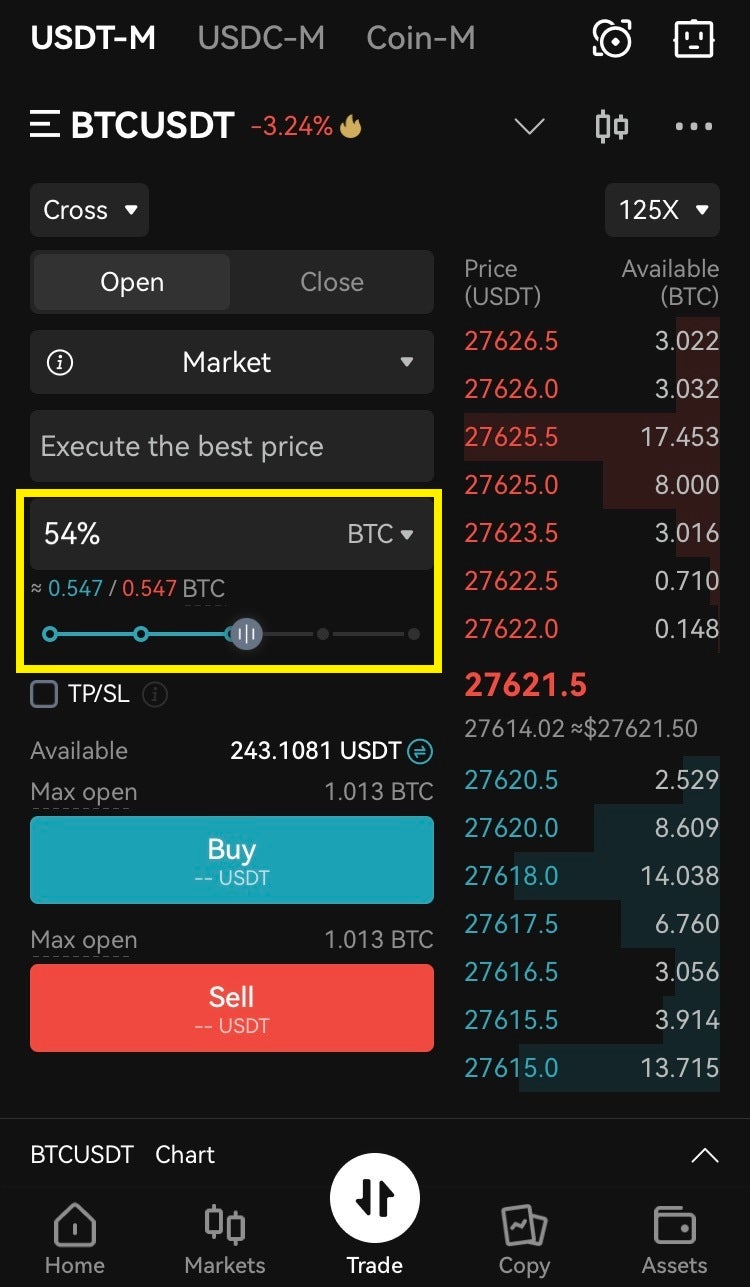
Task: Open the scan icon in top bar
Action: click(612, 39)
